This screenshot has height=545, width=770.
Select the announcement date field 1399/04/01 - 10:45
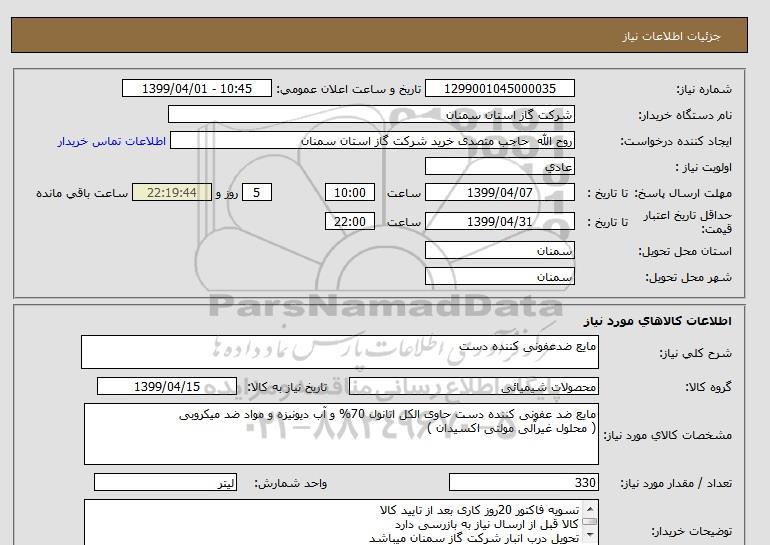click(x=196, y=88)
